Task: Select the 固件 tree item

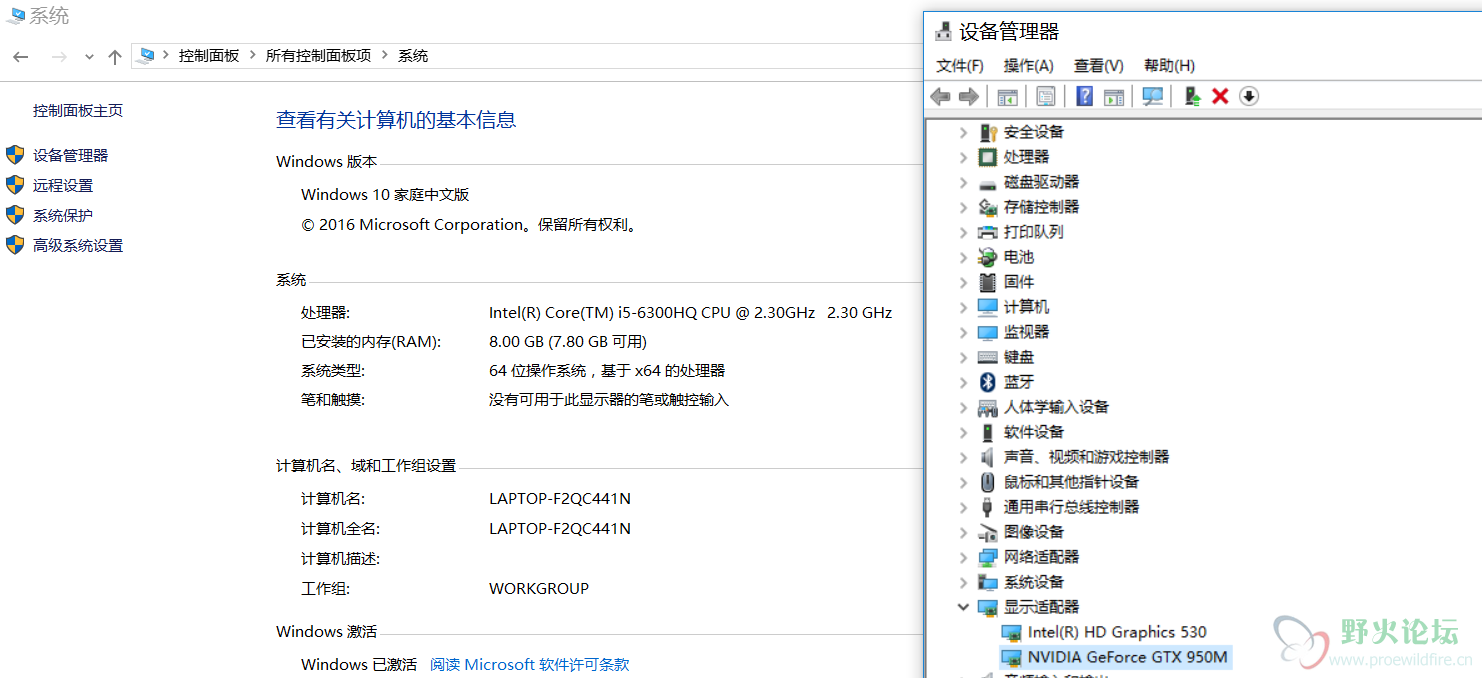Action: [1019, 282]
